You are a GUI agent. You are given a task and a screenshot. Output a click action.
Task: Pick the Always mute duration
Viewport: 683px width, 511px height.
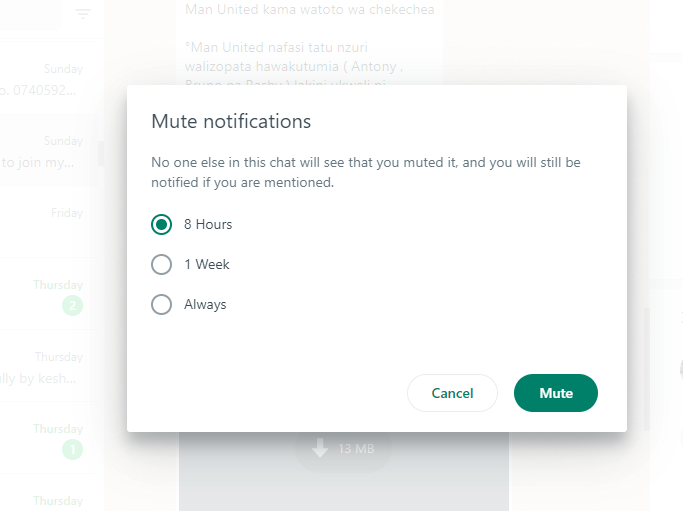162,305
